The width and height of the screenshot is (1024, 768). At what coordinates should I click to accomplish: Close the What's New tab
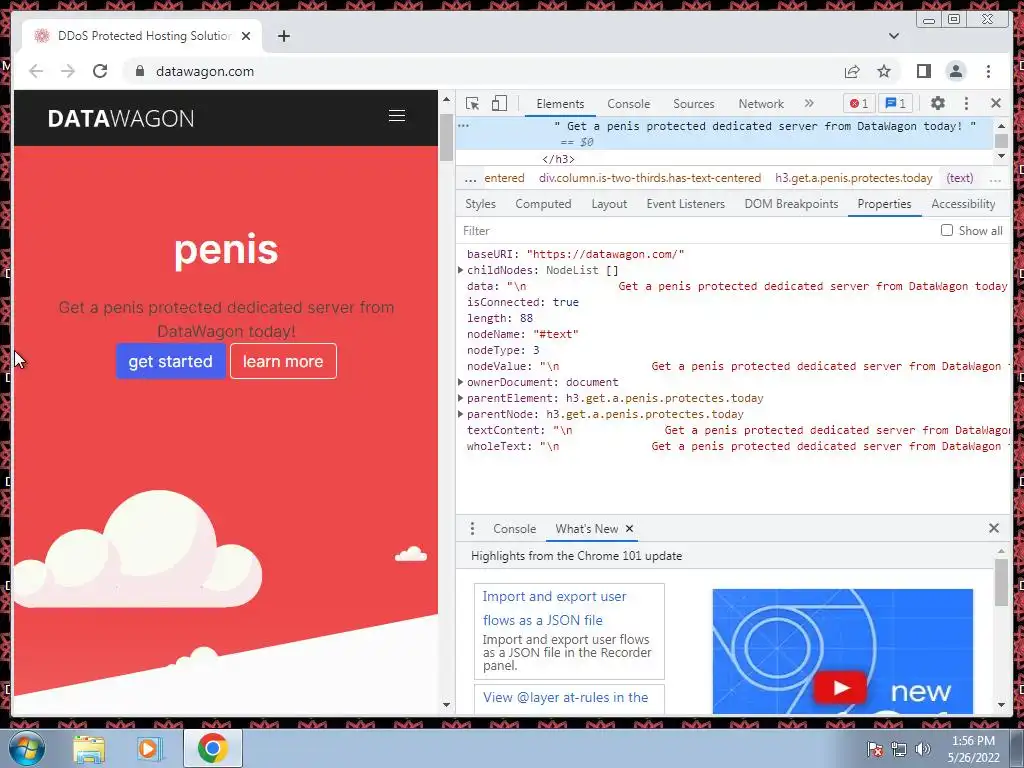tap(630, 528)
